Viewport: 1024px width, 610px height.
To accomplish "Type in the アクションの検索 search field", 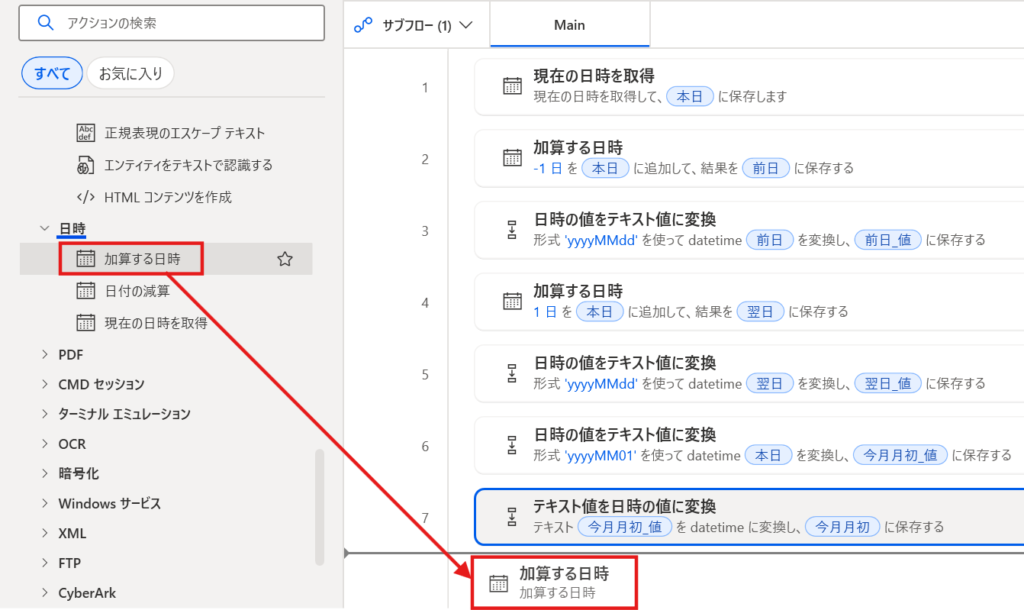I will pyautogui.click(x=172, y=23).
